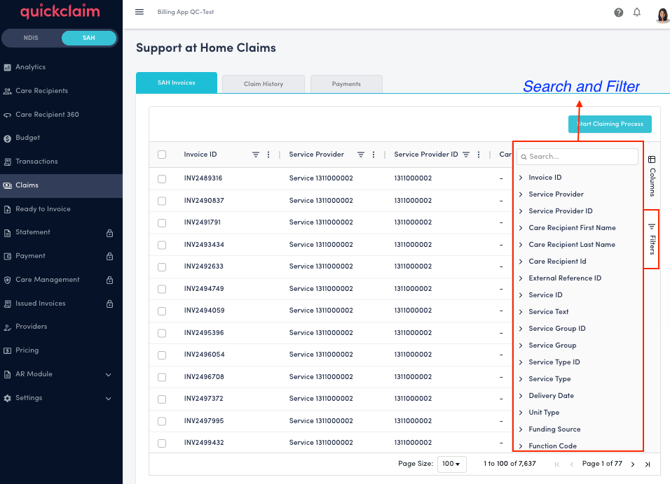The width and height of the screenshot is (670, 484).
Task: Tick the checkbox for invoice INV2489316
Action: coord(162,179)
